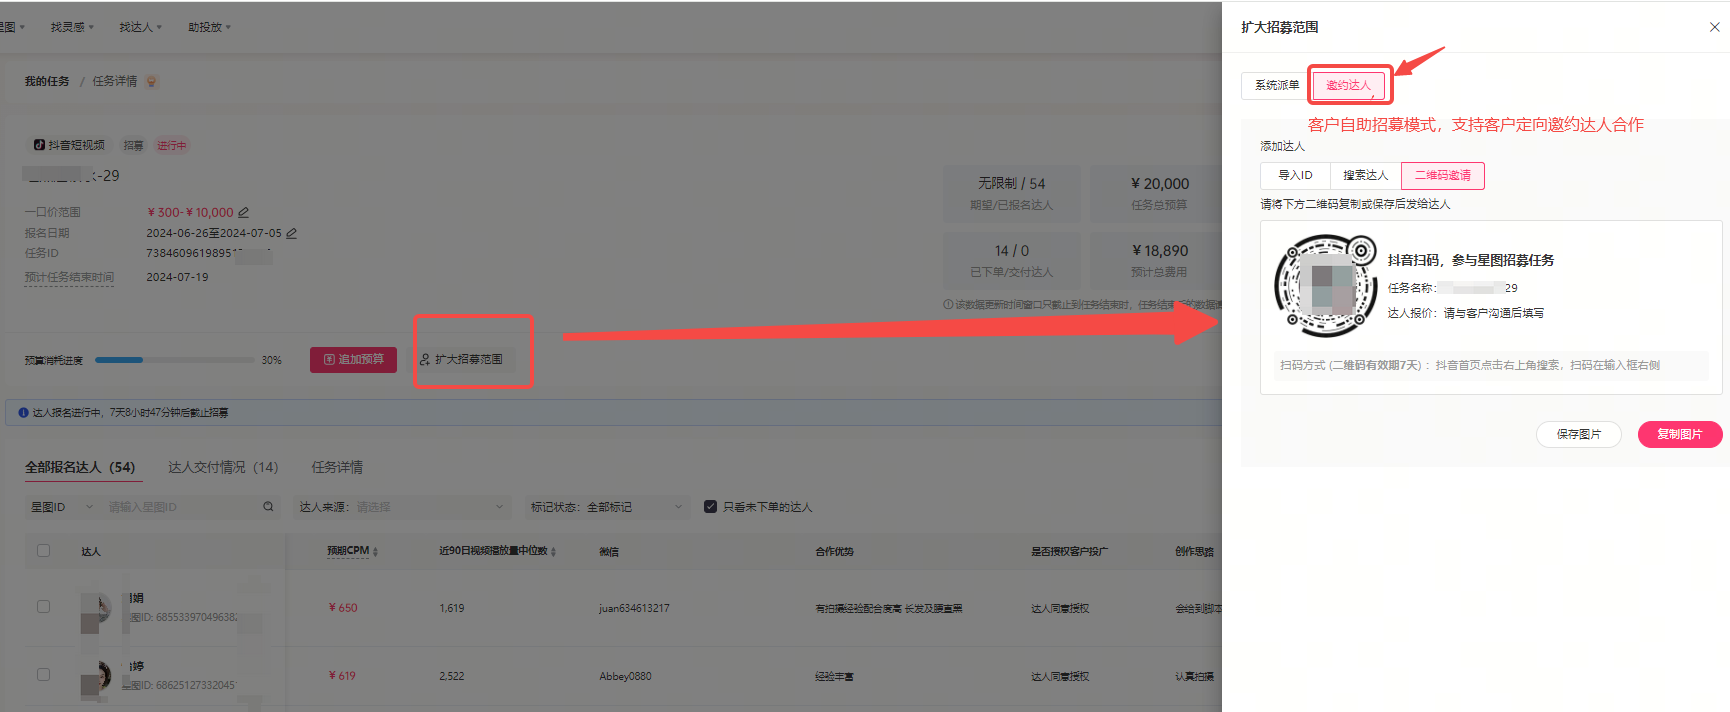Viewport: 1730px width, 712px height.
Task: Click the 追加预算 button
Action: 353,359
